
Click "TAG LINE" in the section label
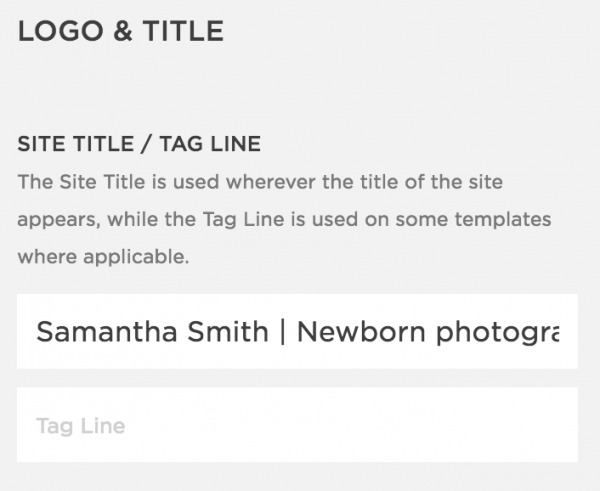point(213,145)
